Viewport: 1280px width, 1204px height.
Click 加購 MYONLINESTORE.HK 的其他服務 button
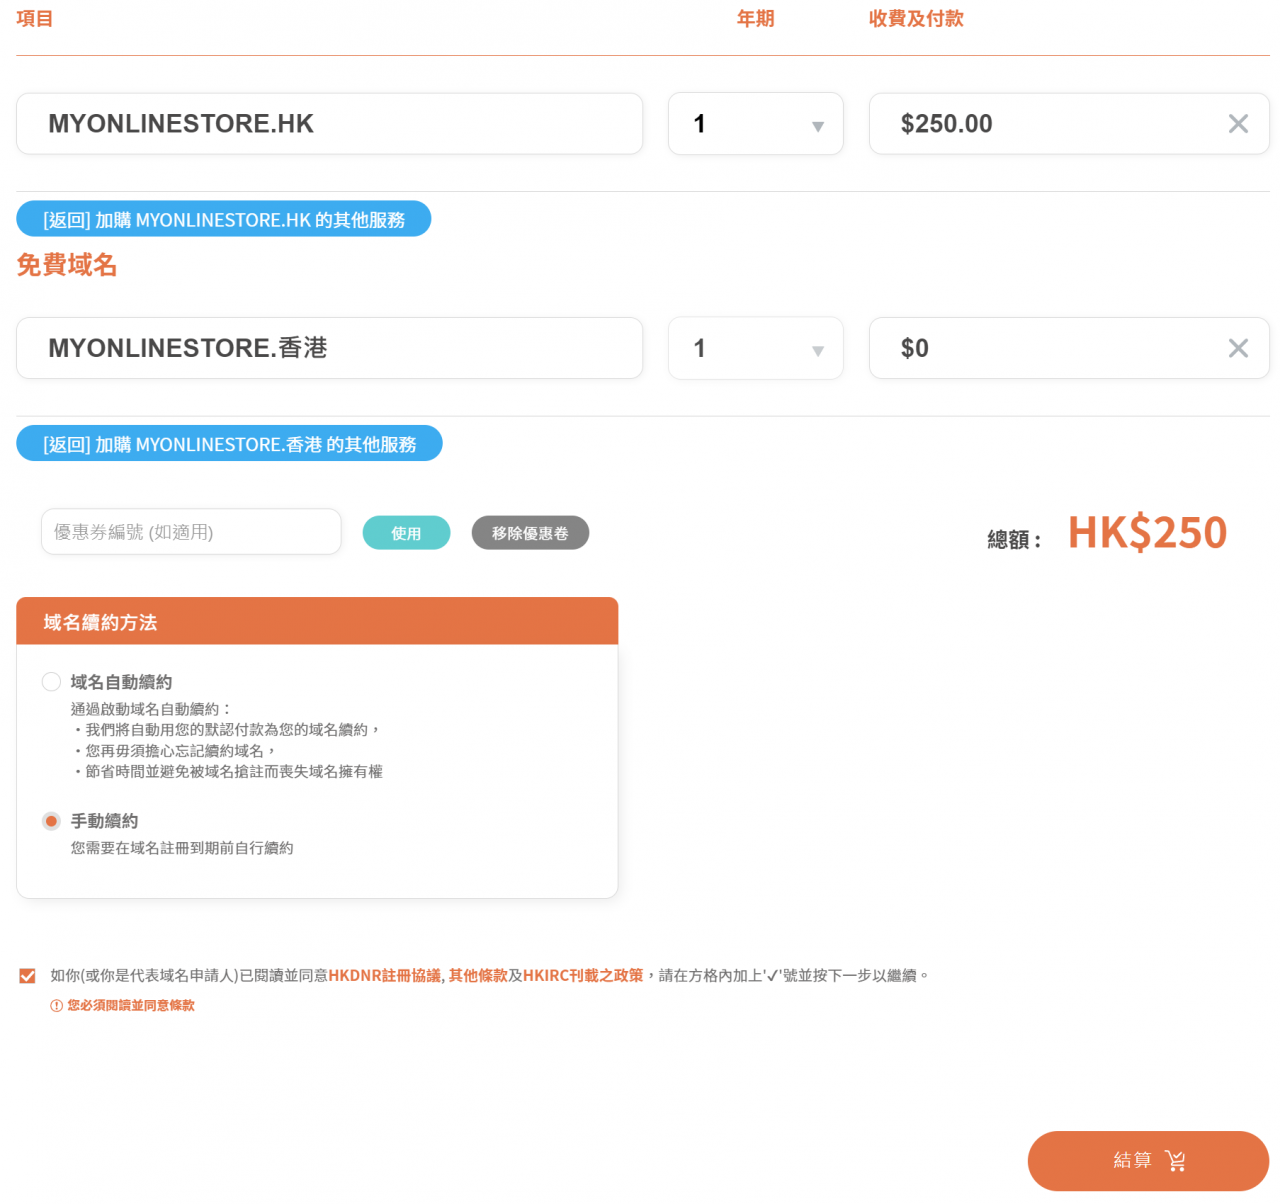point(223,218)
